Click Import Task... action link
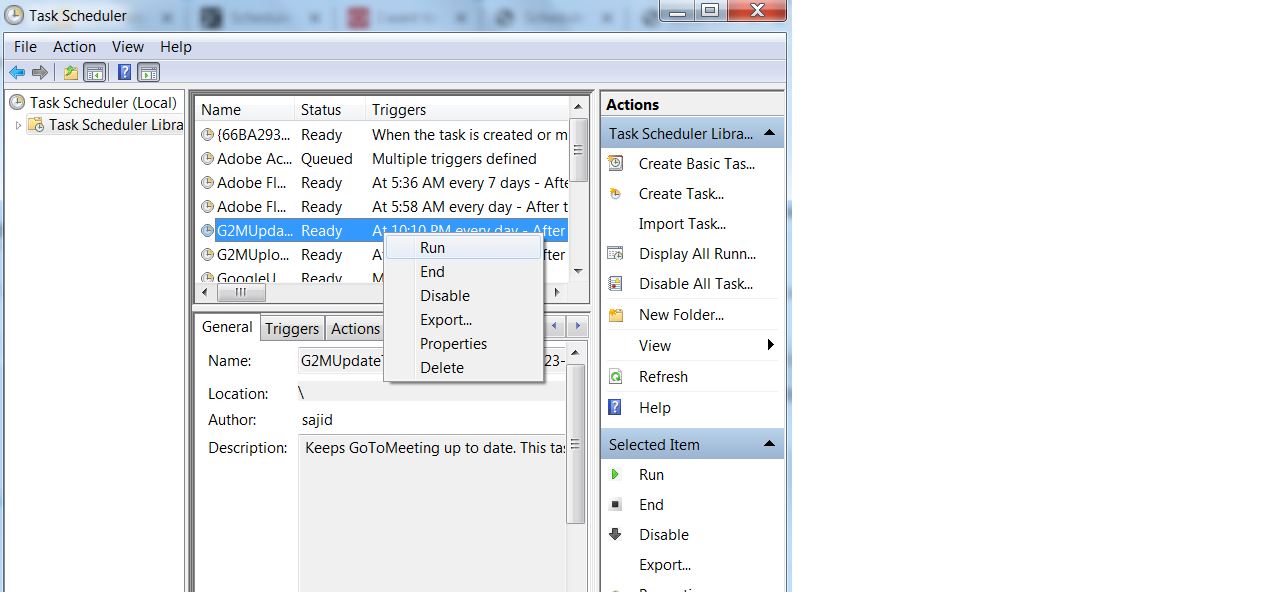 (x=682, y=224)
